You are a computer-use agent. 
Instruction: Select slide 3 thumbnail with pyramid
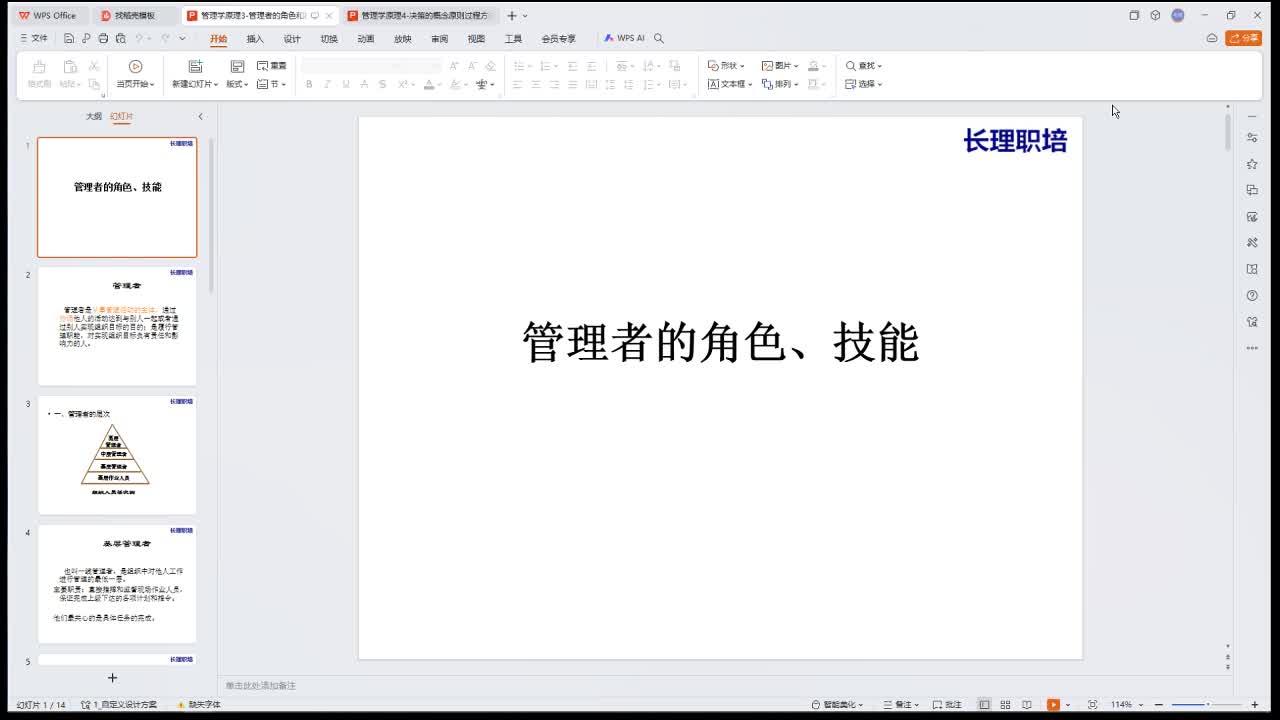pyautogui.click(x=117, y=455)
